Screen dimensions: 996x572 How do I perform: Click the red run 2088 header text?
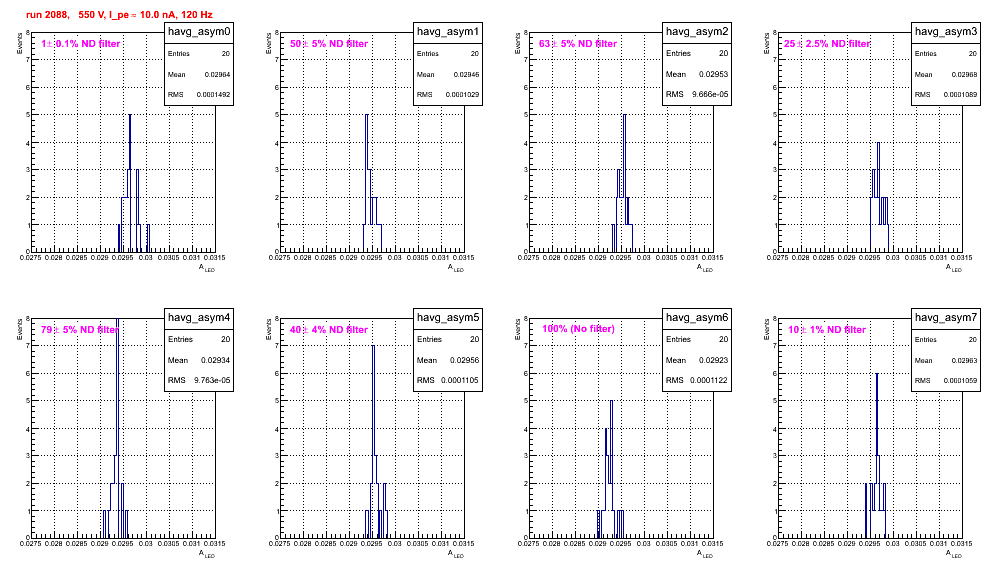tap(119, 15)
